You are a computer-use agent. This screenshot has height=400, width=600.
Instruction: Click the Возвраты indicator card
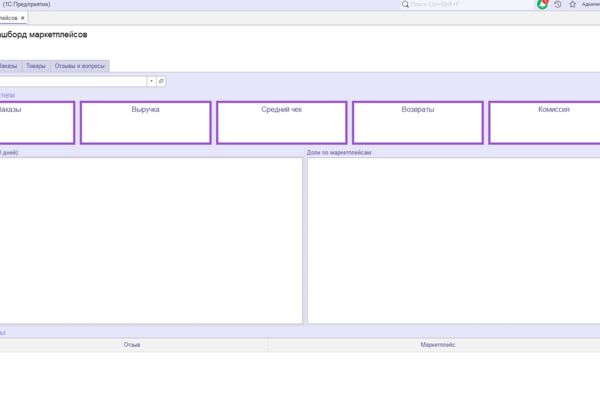click(x=418, y=122)
